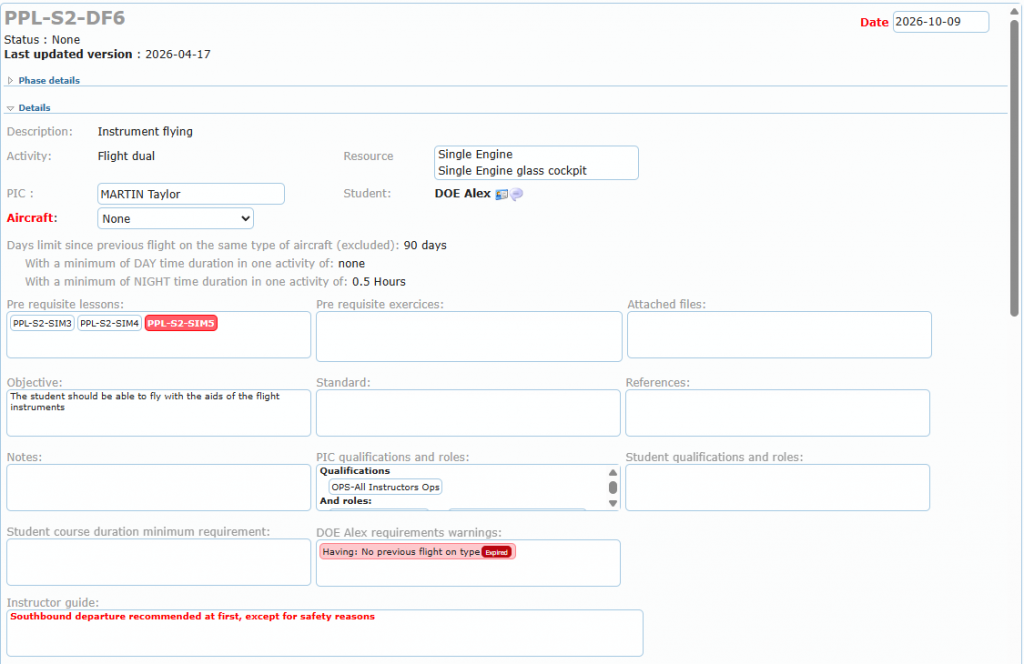Click the bold 'Qualifications' heading in PIC list
Screen dimensions: 1024x664
tap(355, 471)
